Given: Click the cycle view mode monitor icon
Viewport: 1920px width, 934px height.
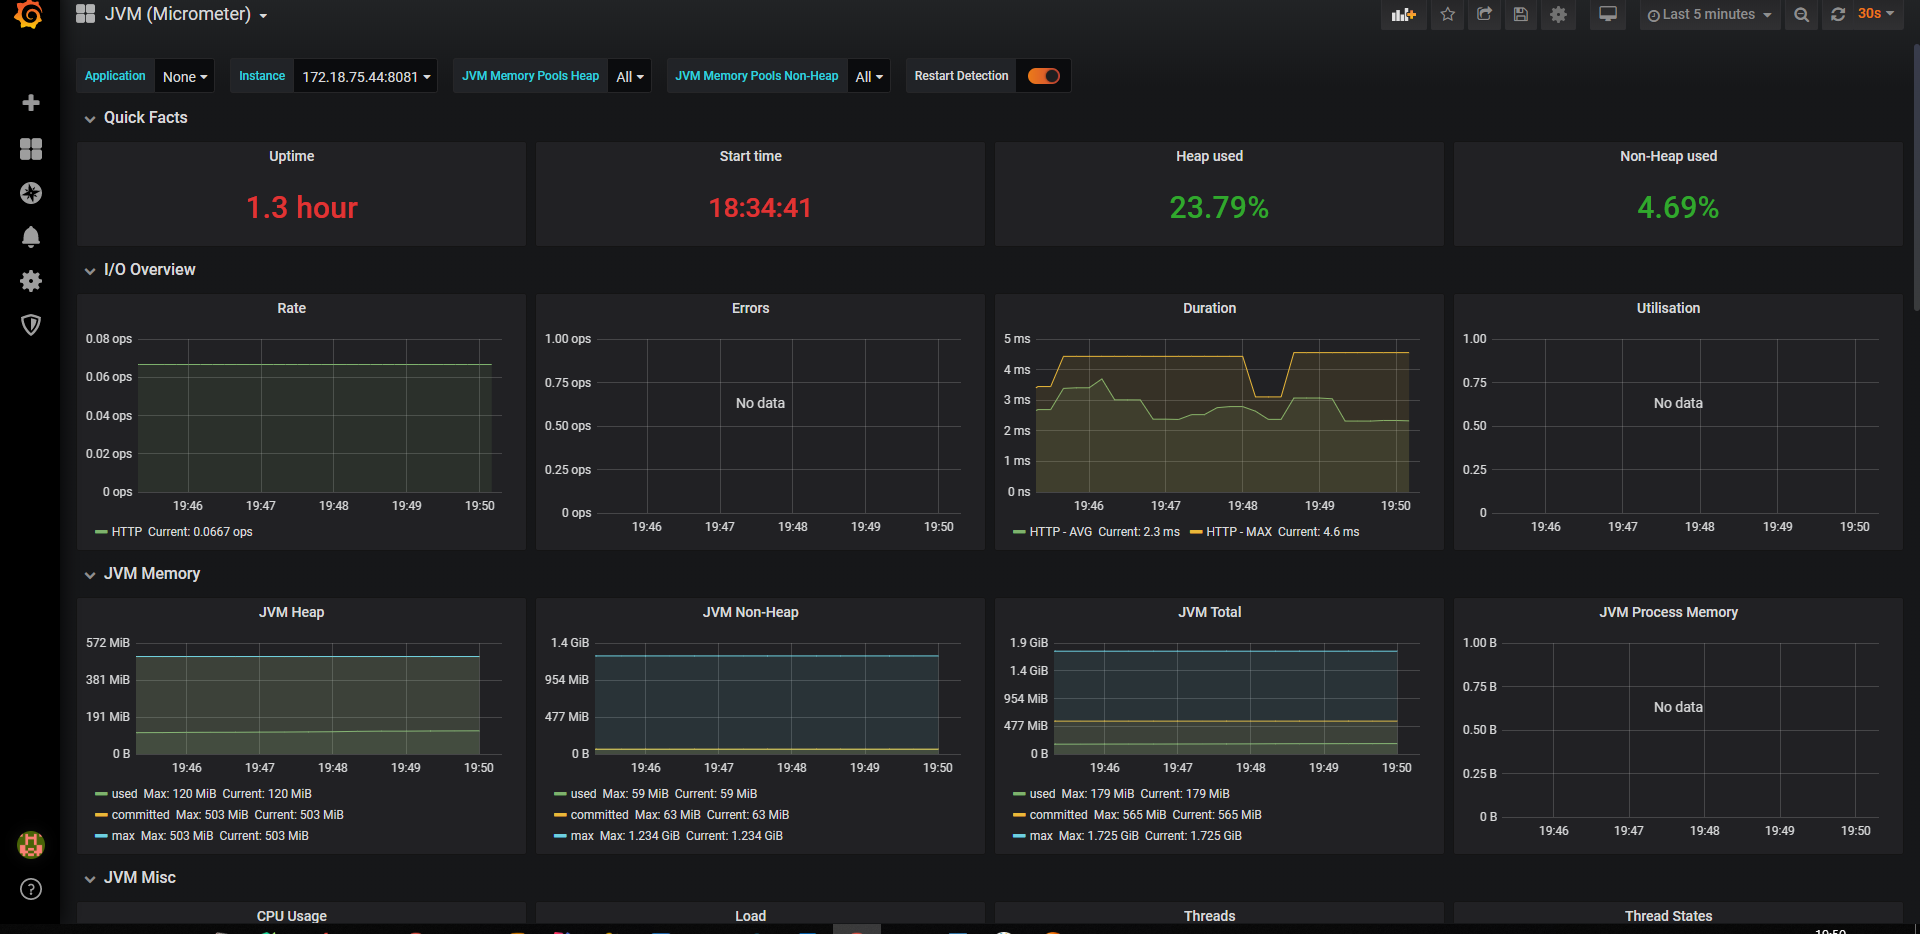Looking at the screenshot, I should pyautogui.click(x=1608, y=15).
